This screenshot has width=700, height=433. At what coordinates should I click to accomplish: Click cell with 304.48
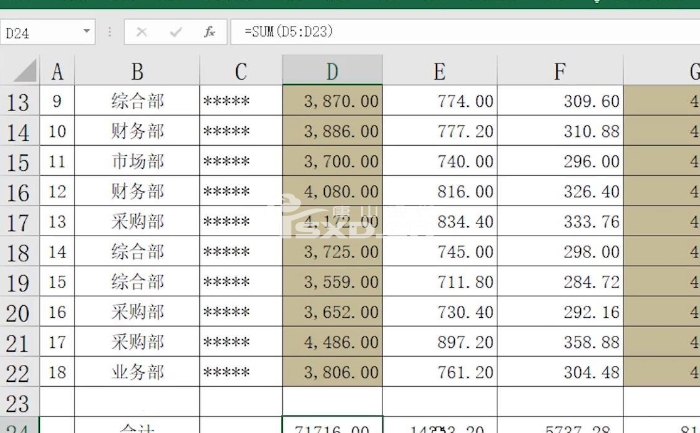click(x=560, y=372)
